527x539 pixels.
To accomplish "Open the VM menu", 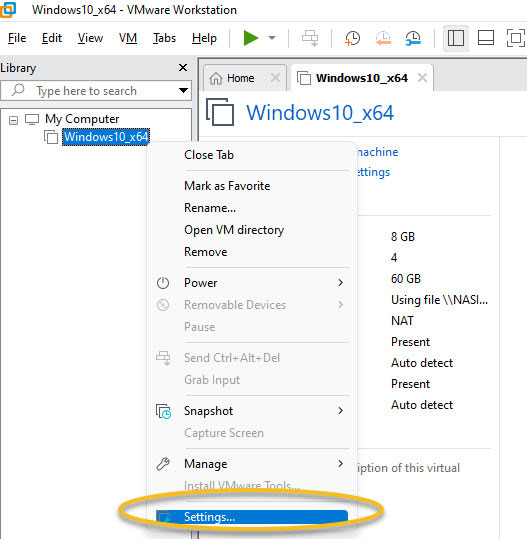I will click(128, 38).
